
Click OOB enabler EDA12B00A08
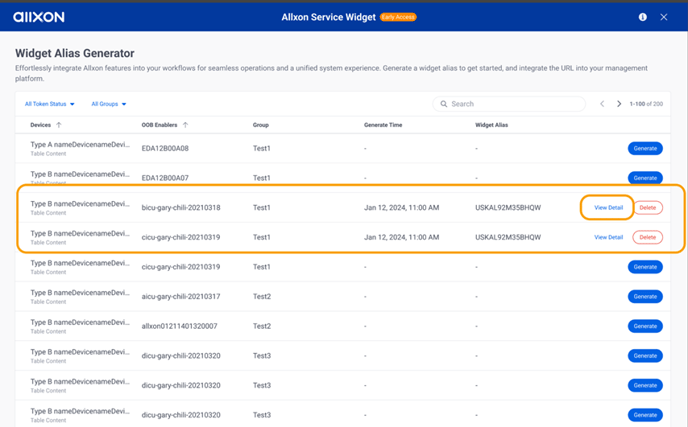[x=165, y=148]
